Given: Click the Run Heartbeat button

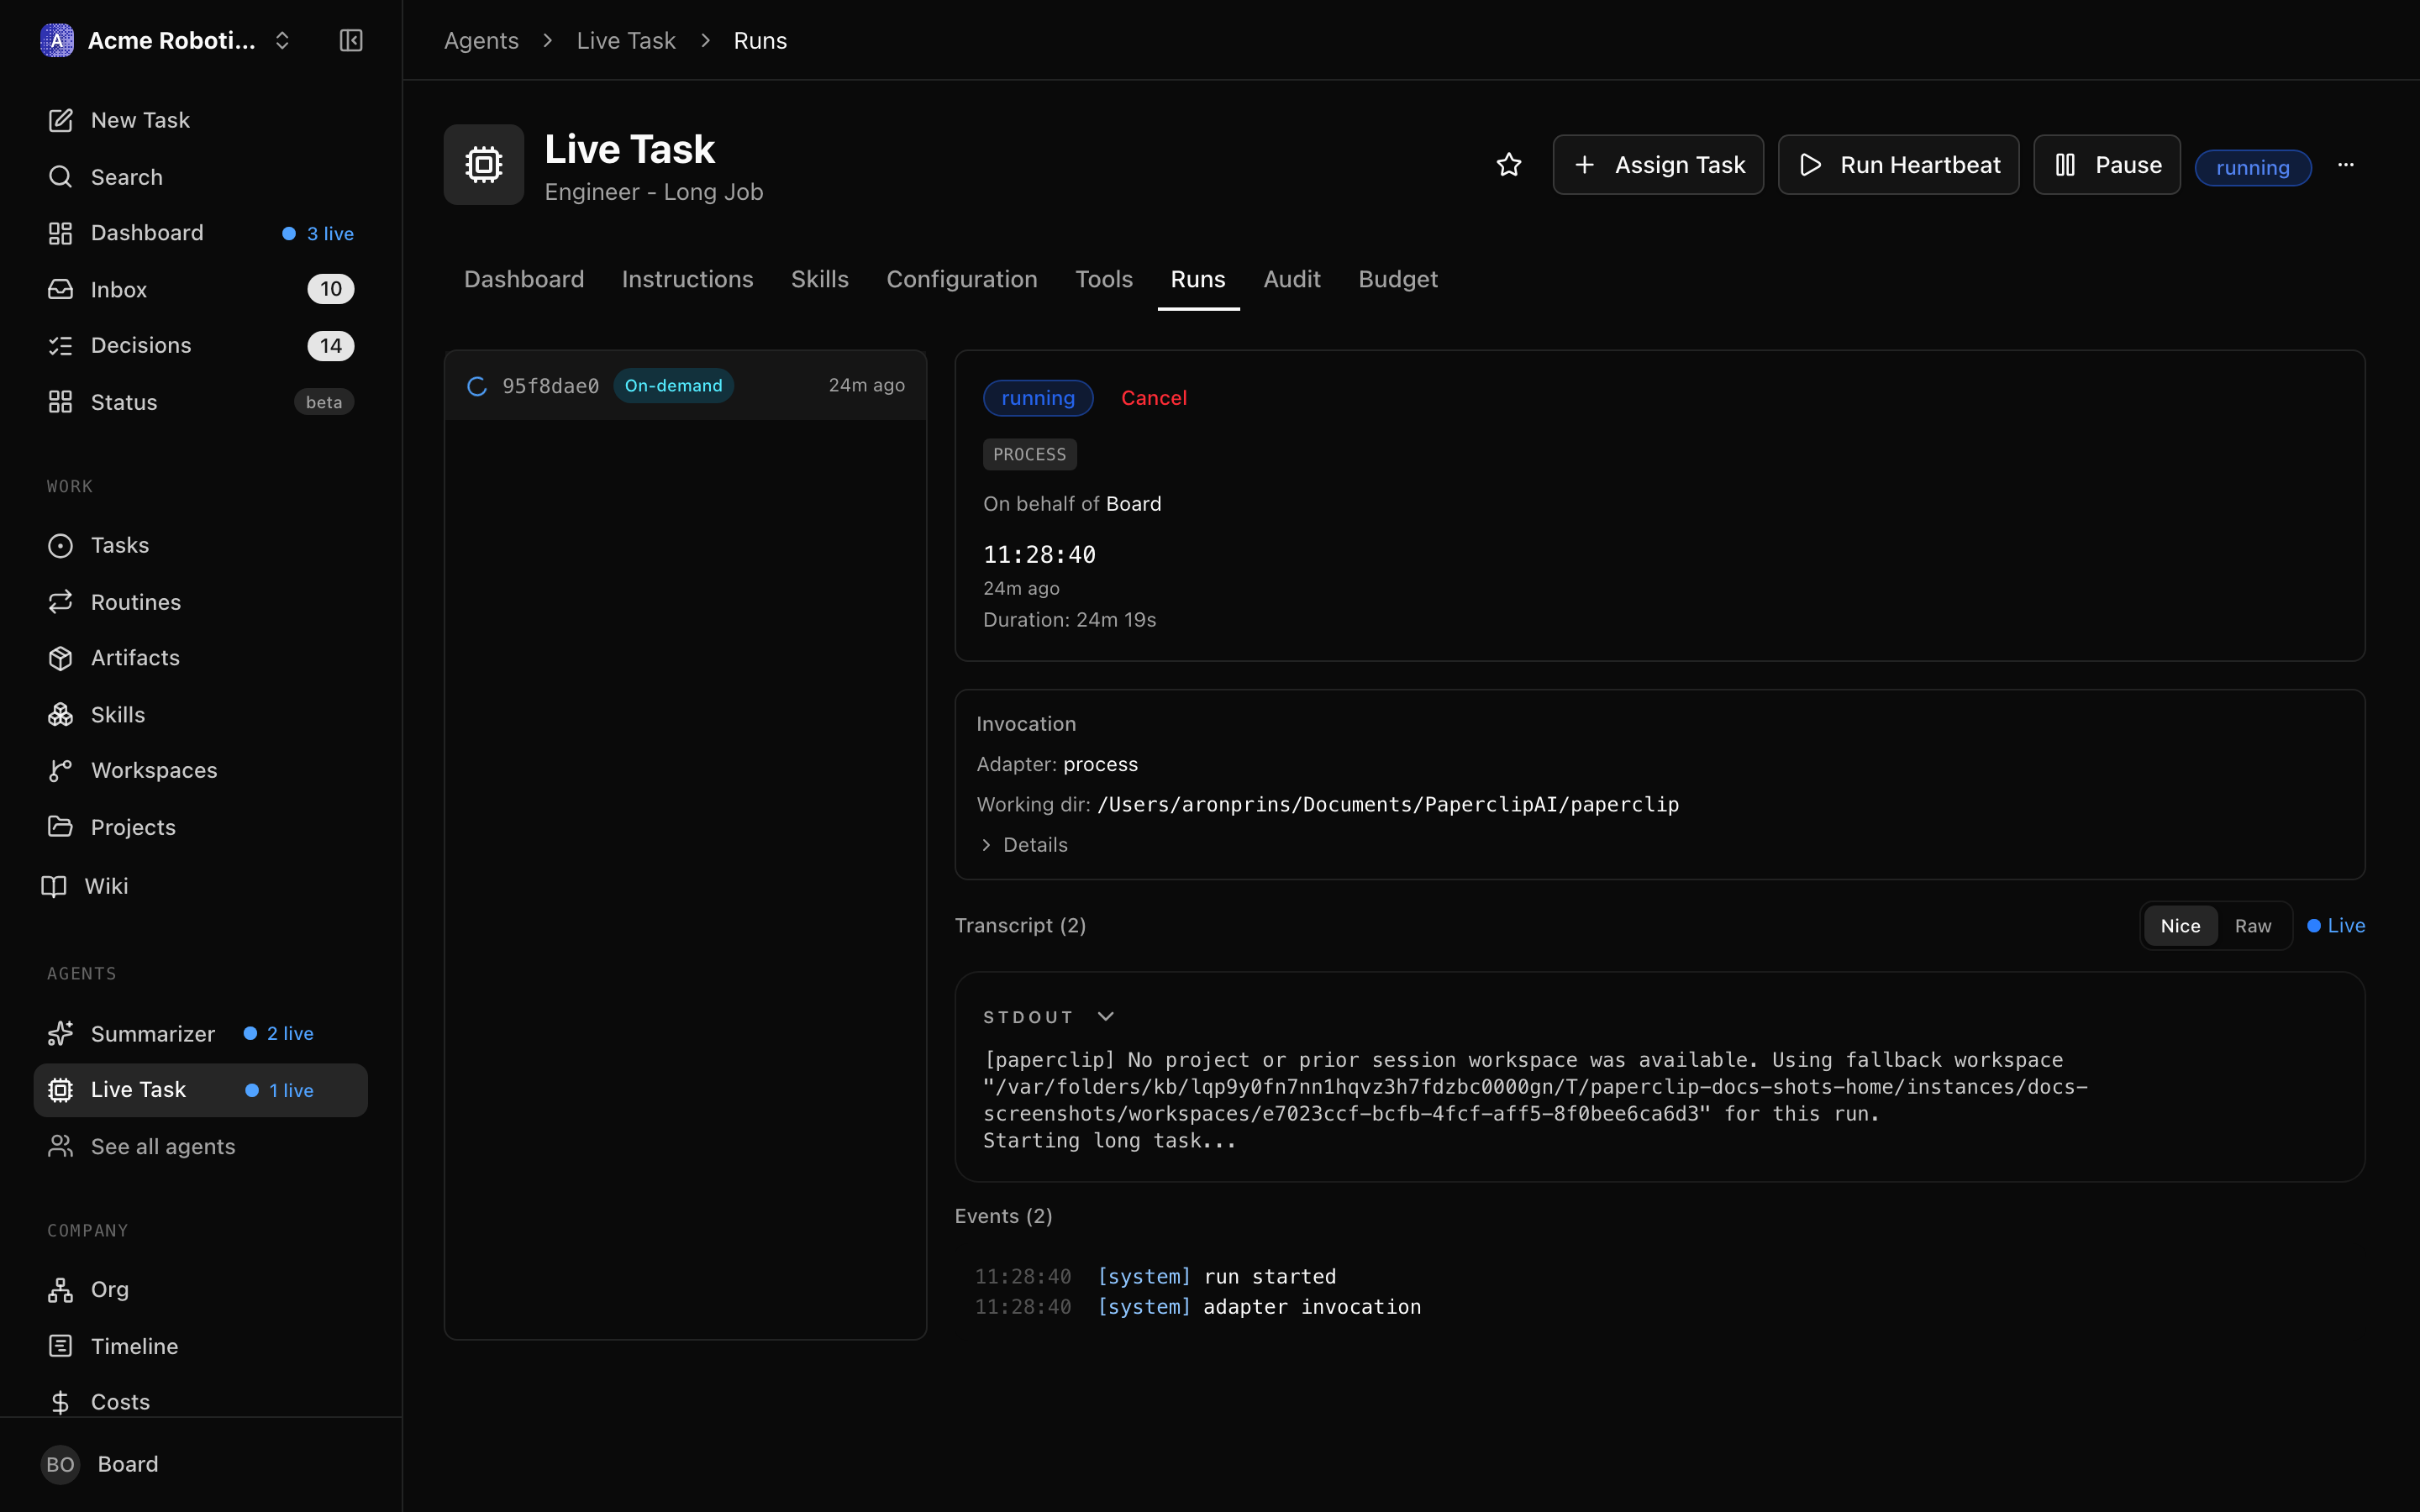Looking at the screenshot, I should coord(1898,165).
